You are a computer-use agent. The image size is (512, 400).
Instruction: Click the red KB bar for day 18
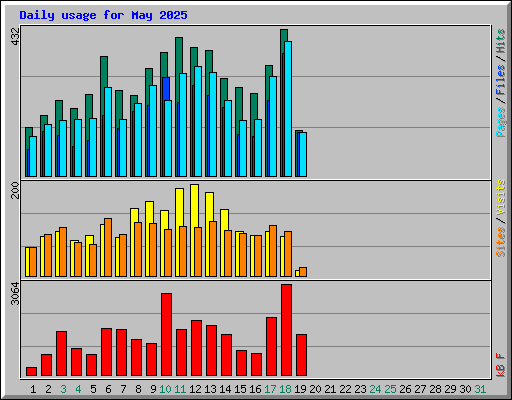coord(286,330)
